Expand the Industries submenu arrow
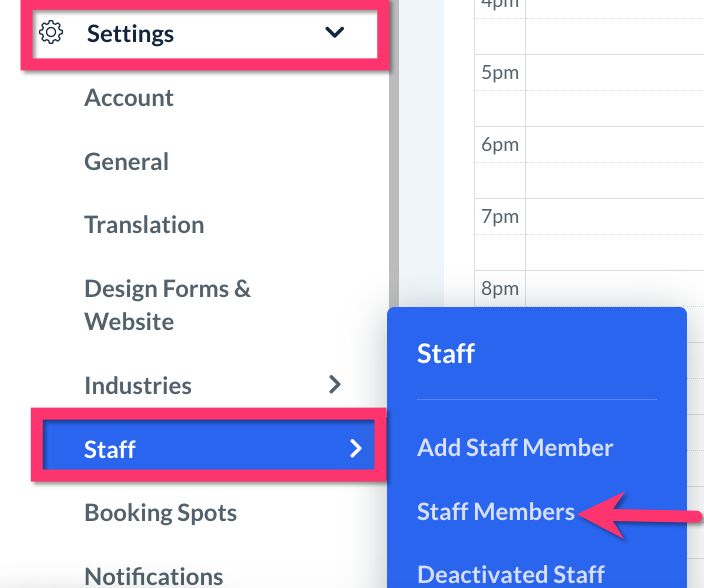The height and width of the screenshot is (588, 704). coord(335,384)
